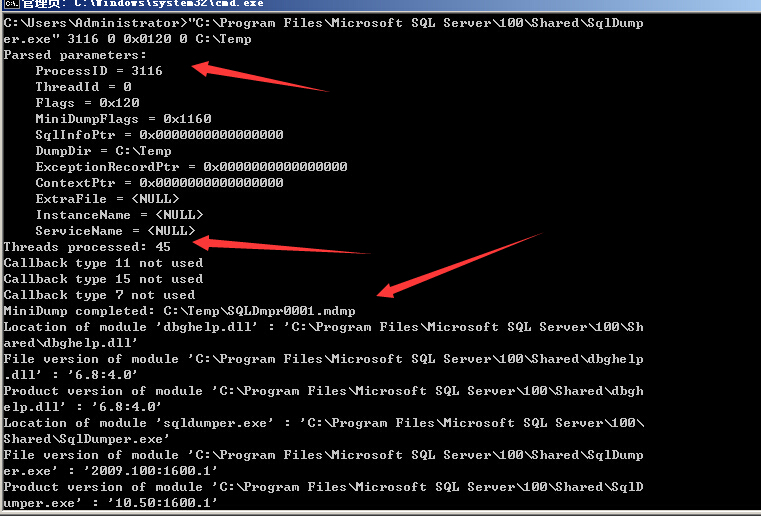The height and width of the screenshot is (523, 761).
Task: Click the ContextPtr value line
Action: 159,183
